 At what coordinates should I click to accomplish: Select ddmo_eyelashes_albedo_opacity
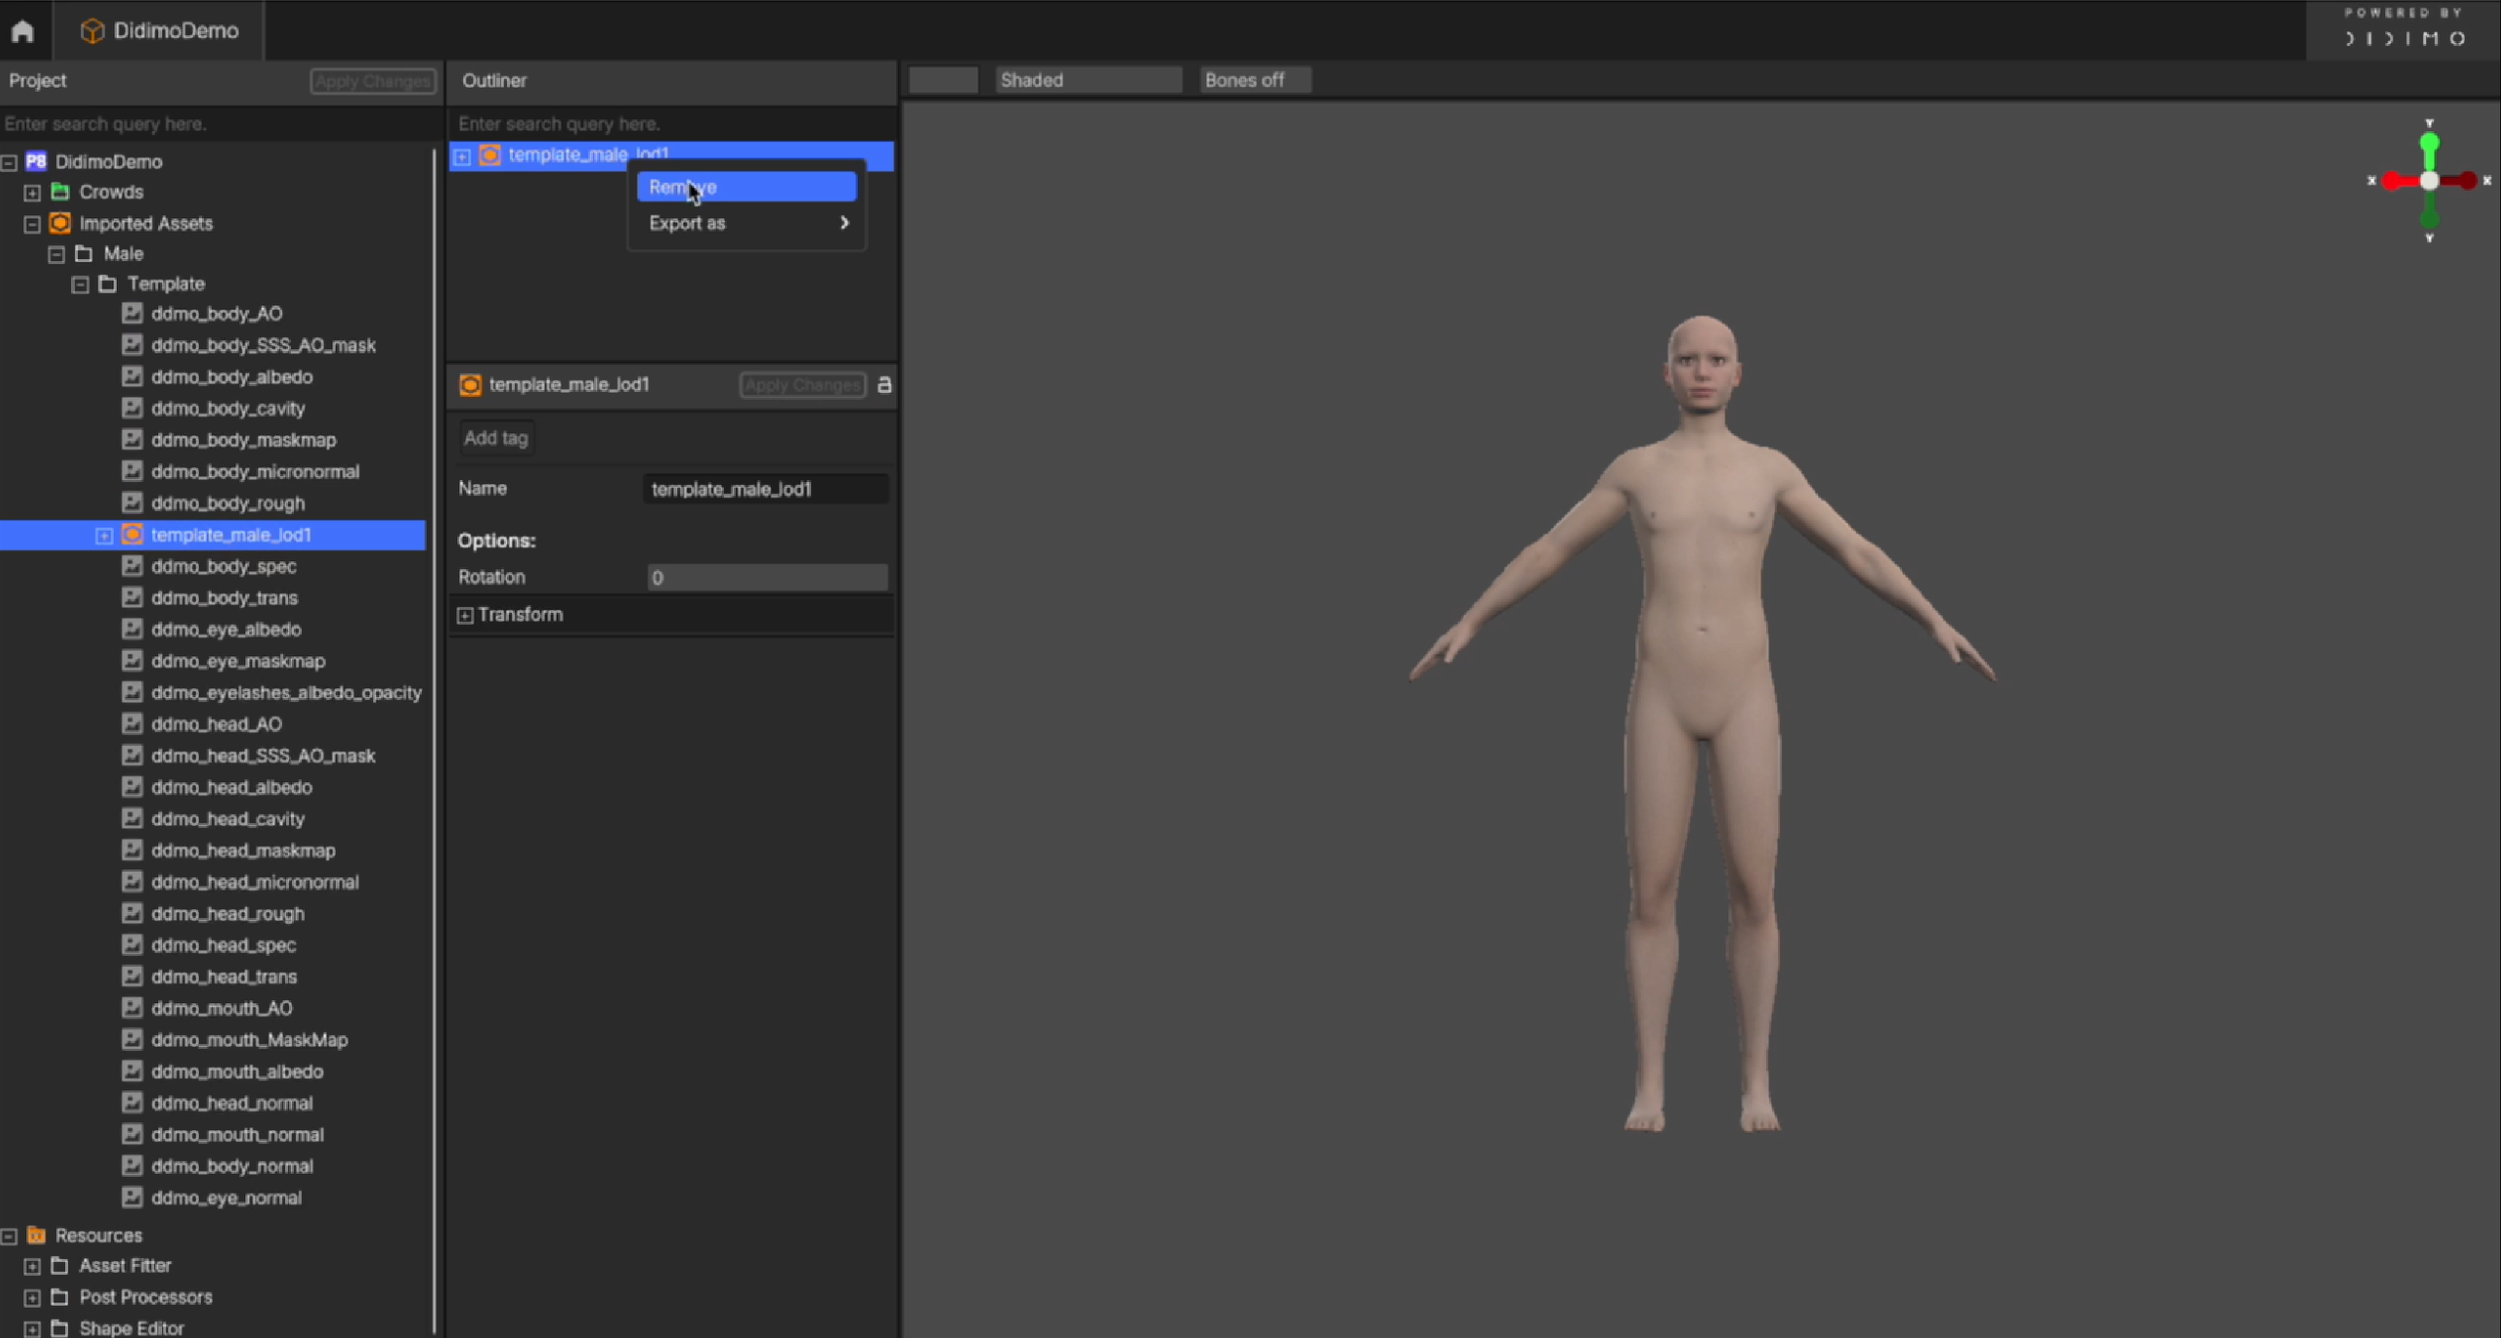(286, 692)
